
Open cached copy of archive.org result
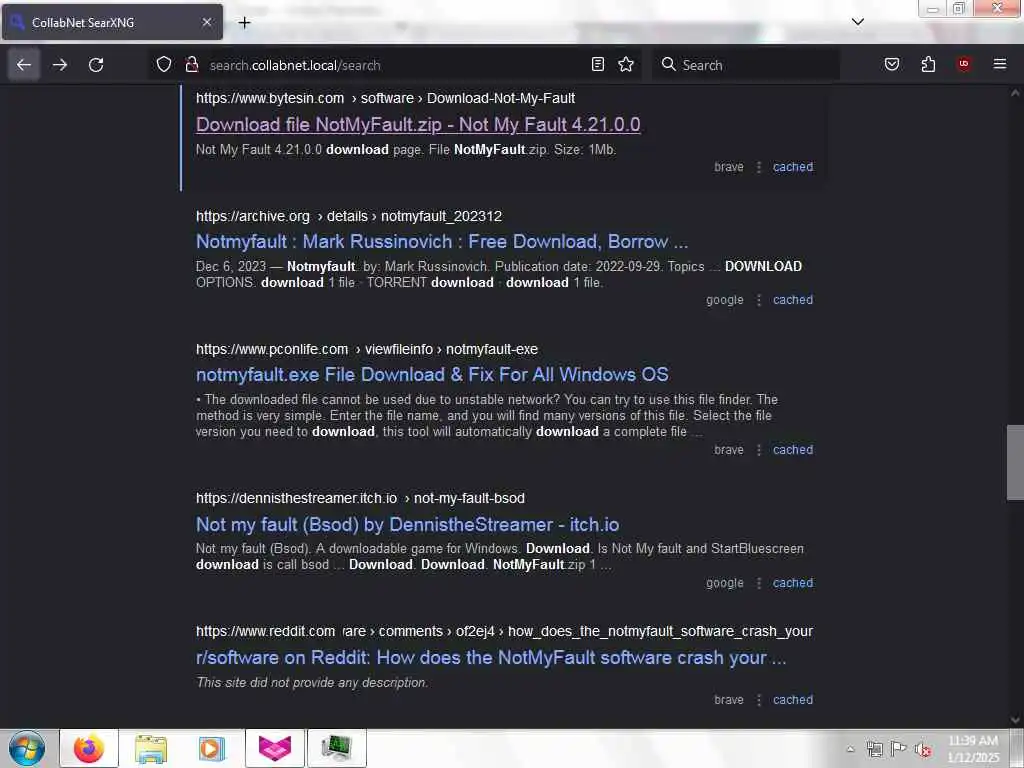[793, 300]
